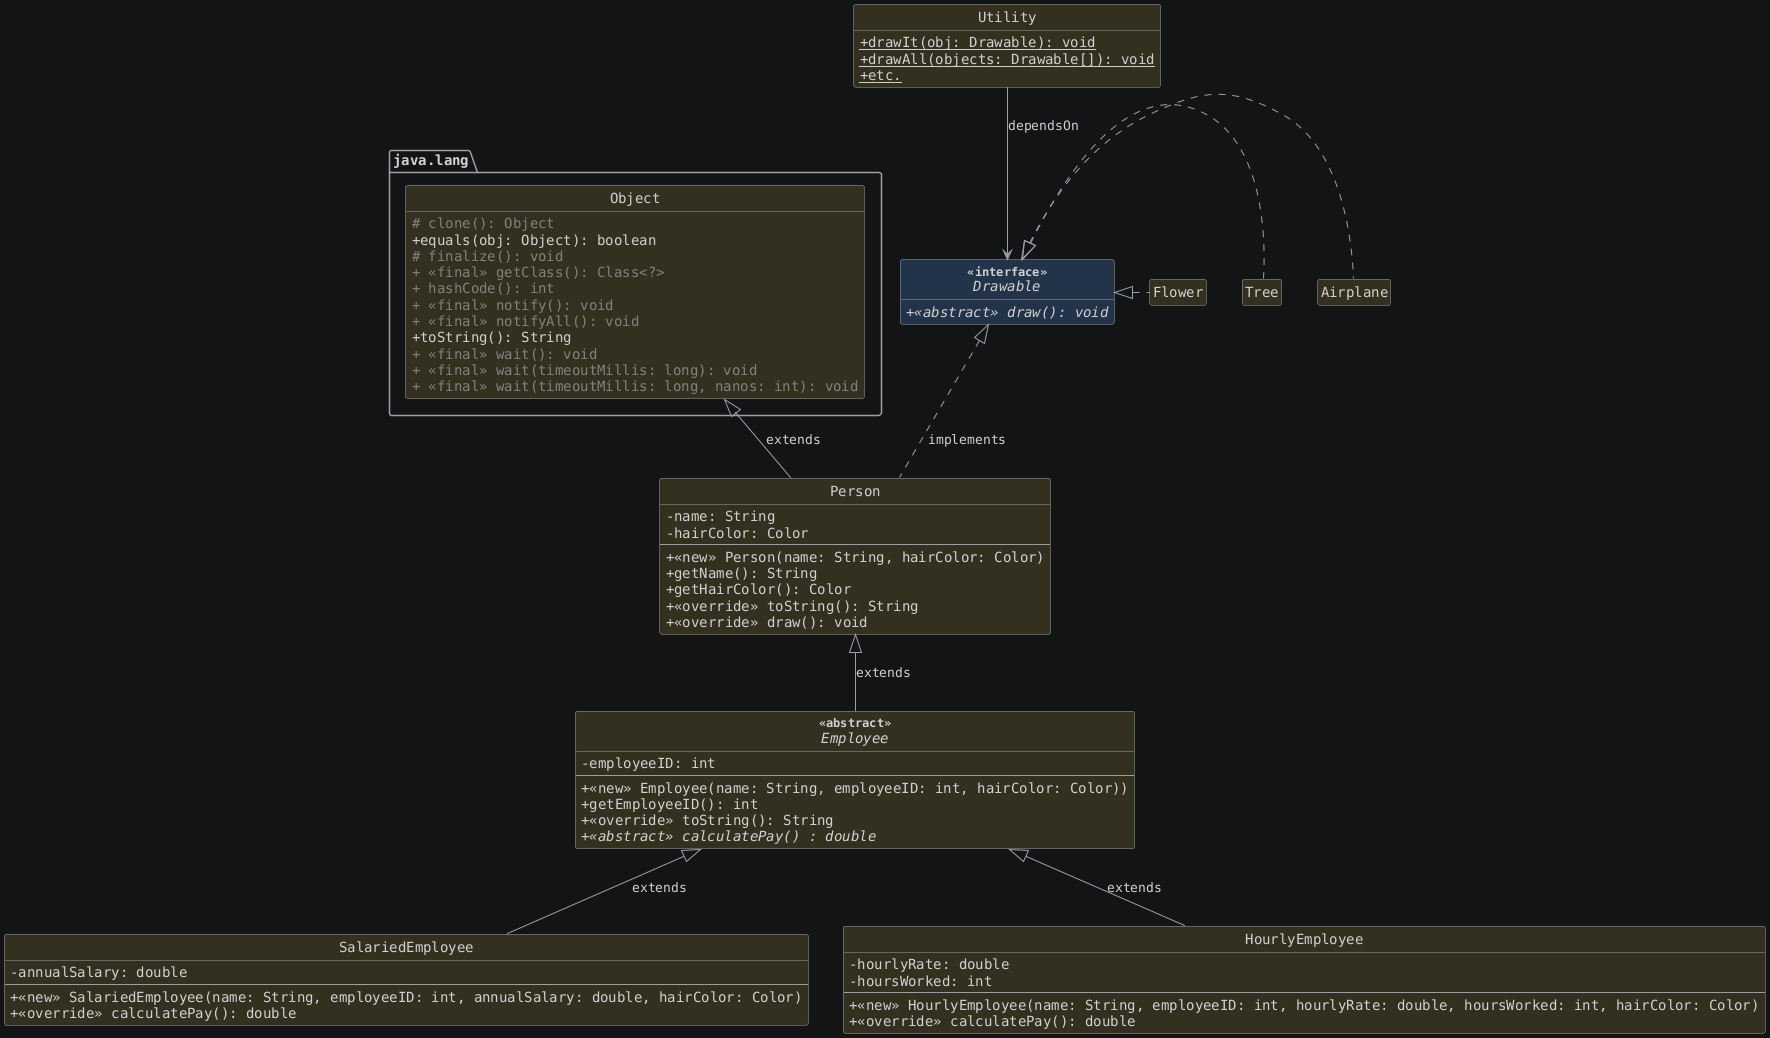Select the Drawable interface name

(x=1006, y=287)
